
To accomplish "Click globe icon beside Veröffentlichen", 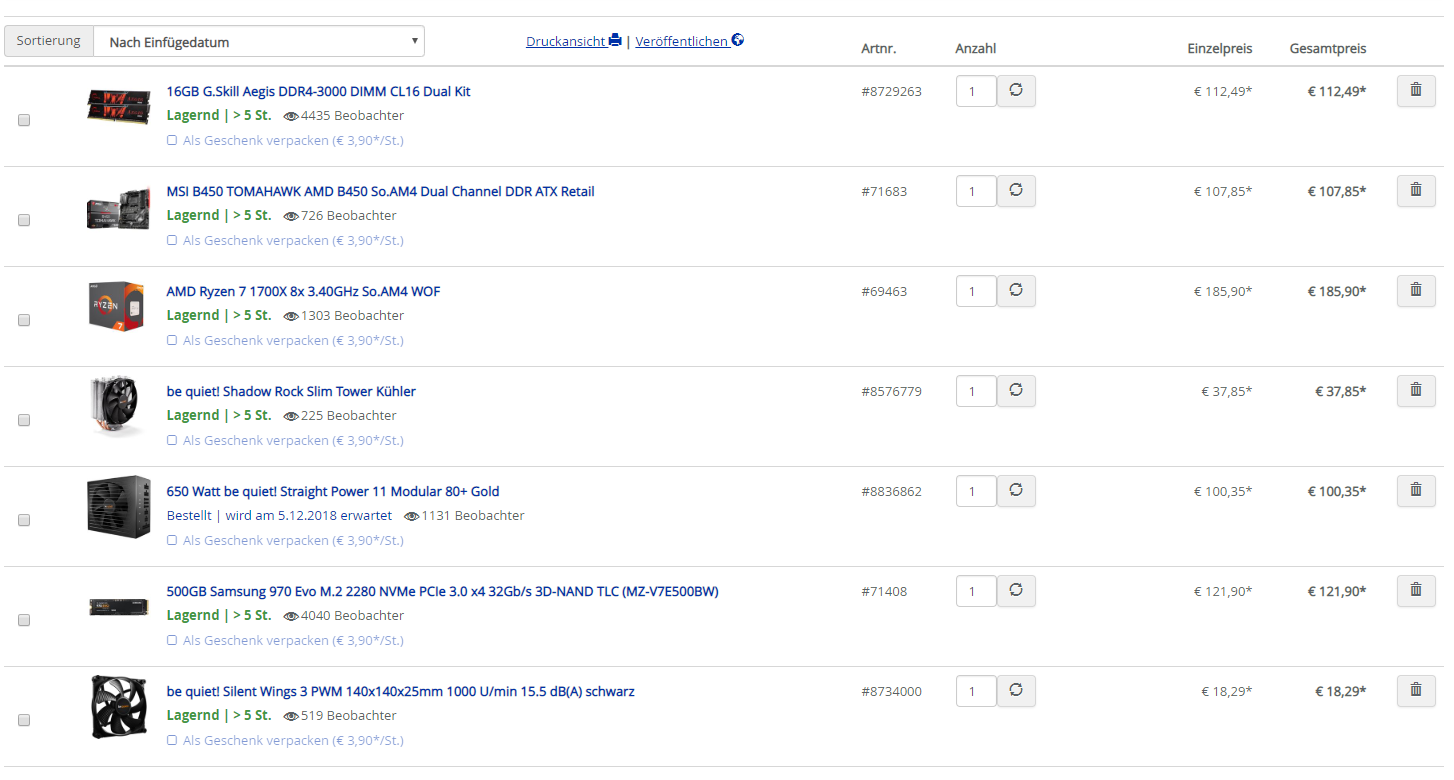I will pos(738,41).
